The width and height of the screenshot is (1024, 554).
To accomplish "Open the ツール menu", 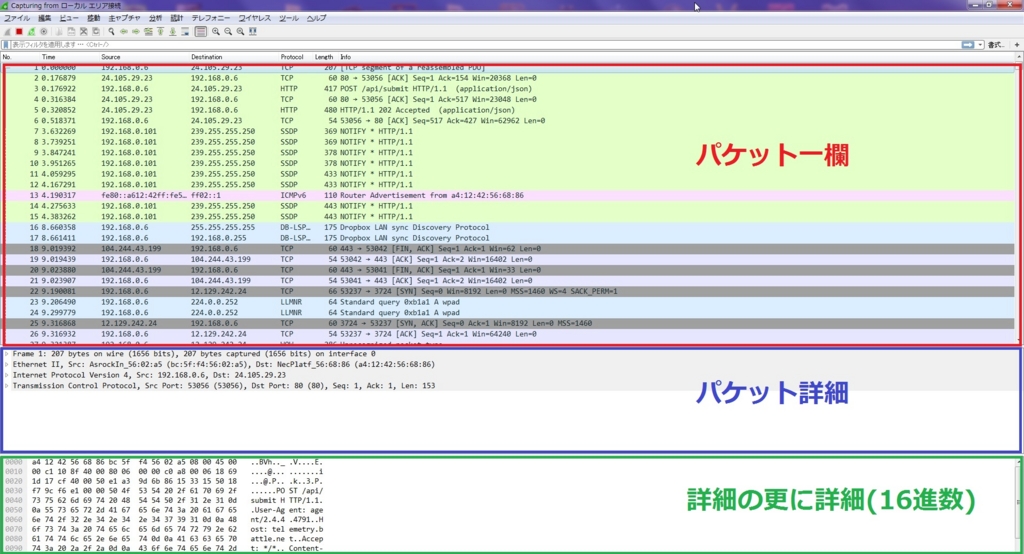I will pos(289,18).
